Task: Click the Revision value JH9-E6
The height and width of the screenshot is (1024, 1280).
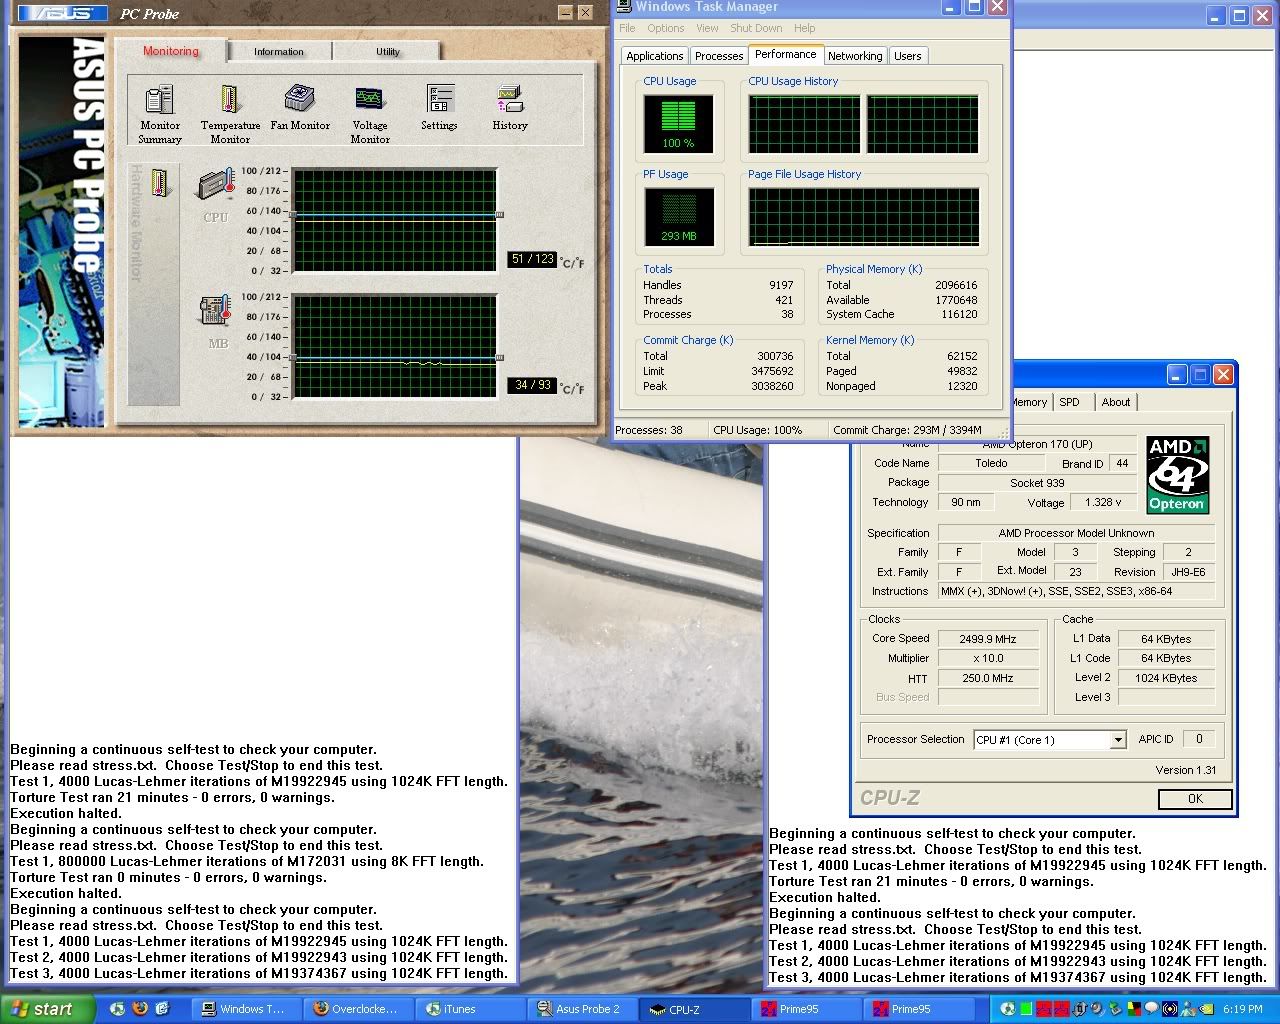Action: click(x=1188, y=572)
